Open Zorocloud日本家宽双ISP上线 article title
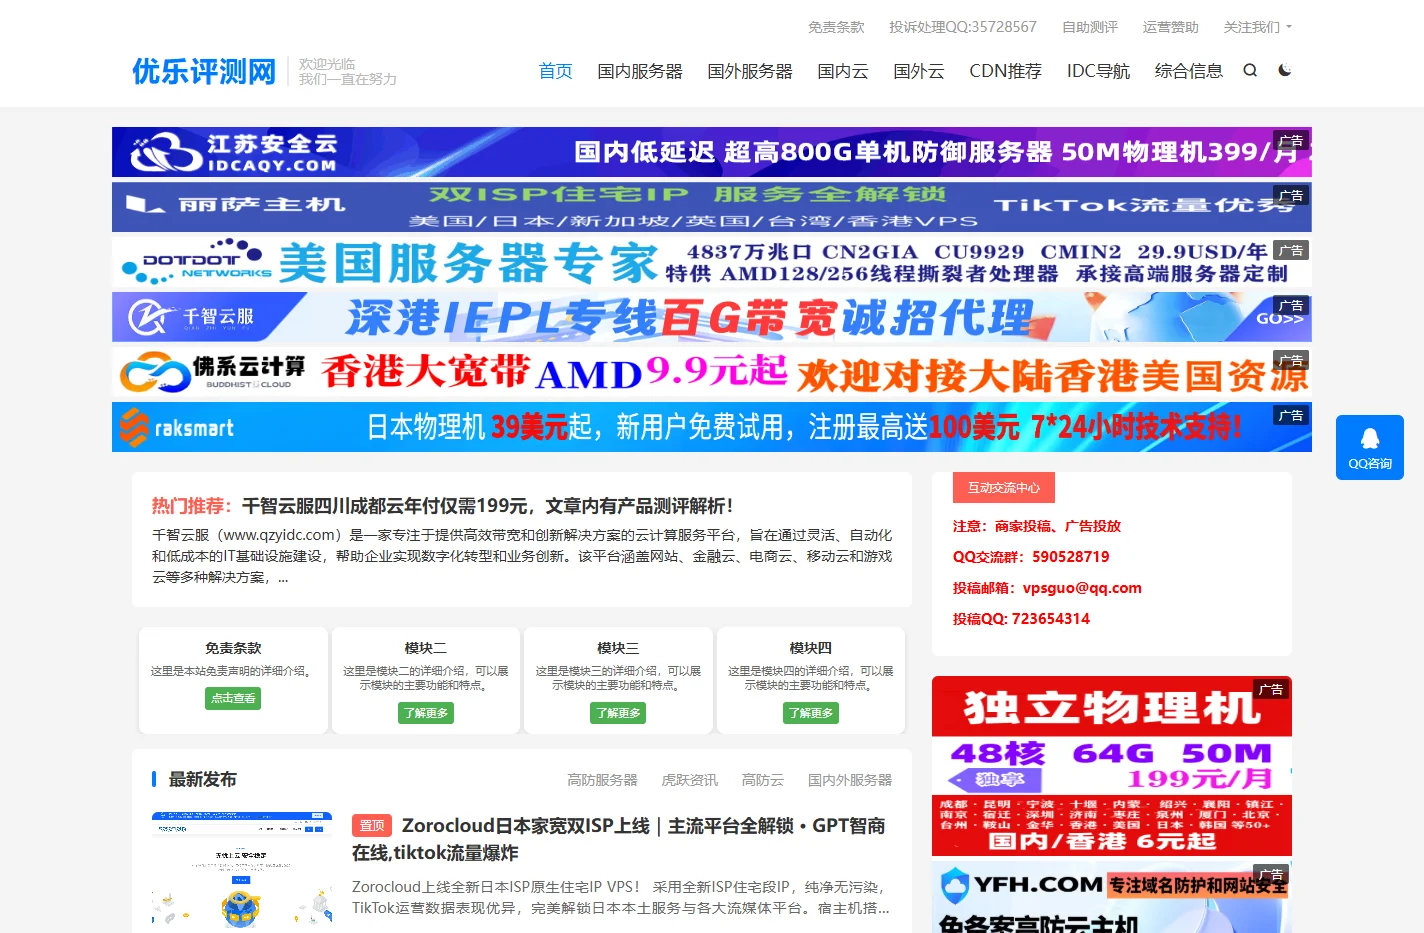 tap(618, 839)
